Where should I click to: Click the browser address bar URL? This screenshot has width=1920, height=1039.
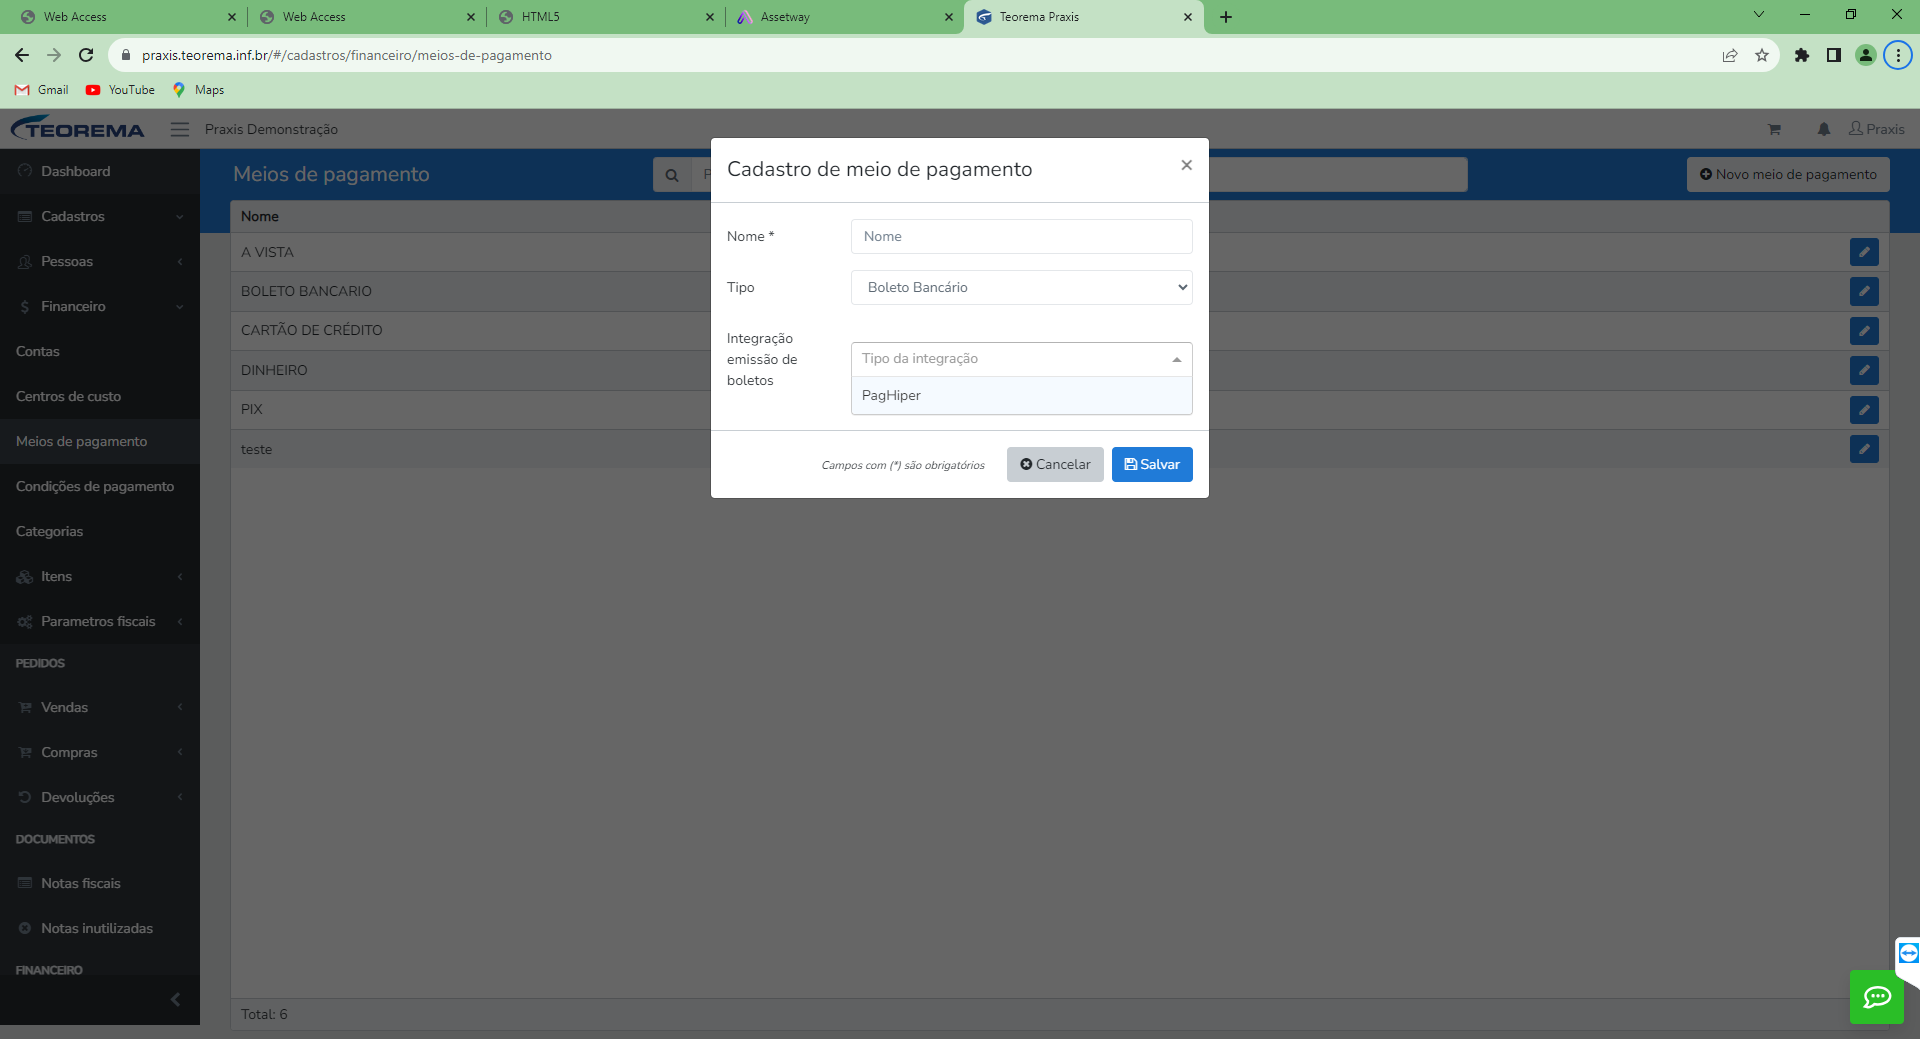point(346,55)
